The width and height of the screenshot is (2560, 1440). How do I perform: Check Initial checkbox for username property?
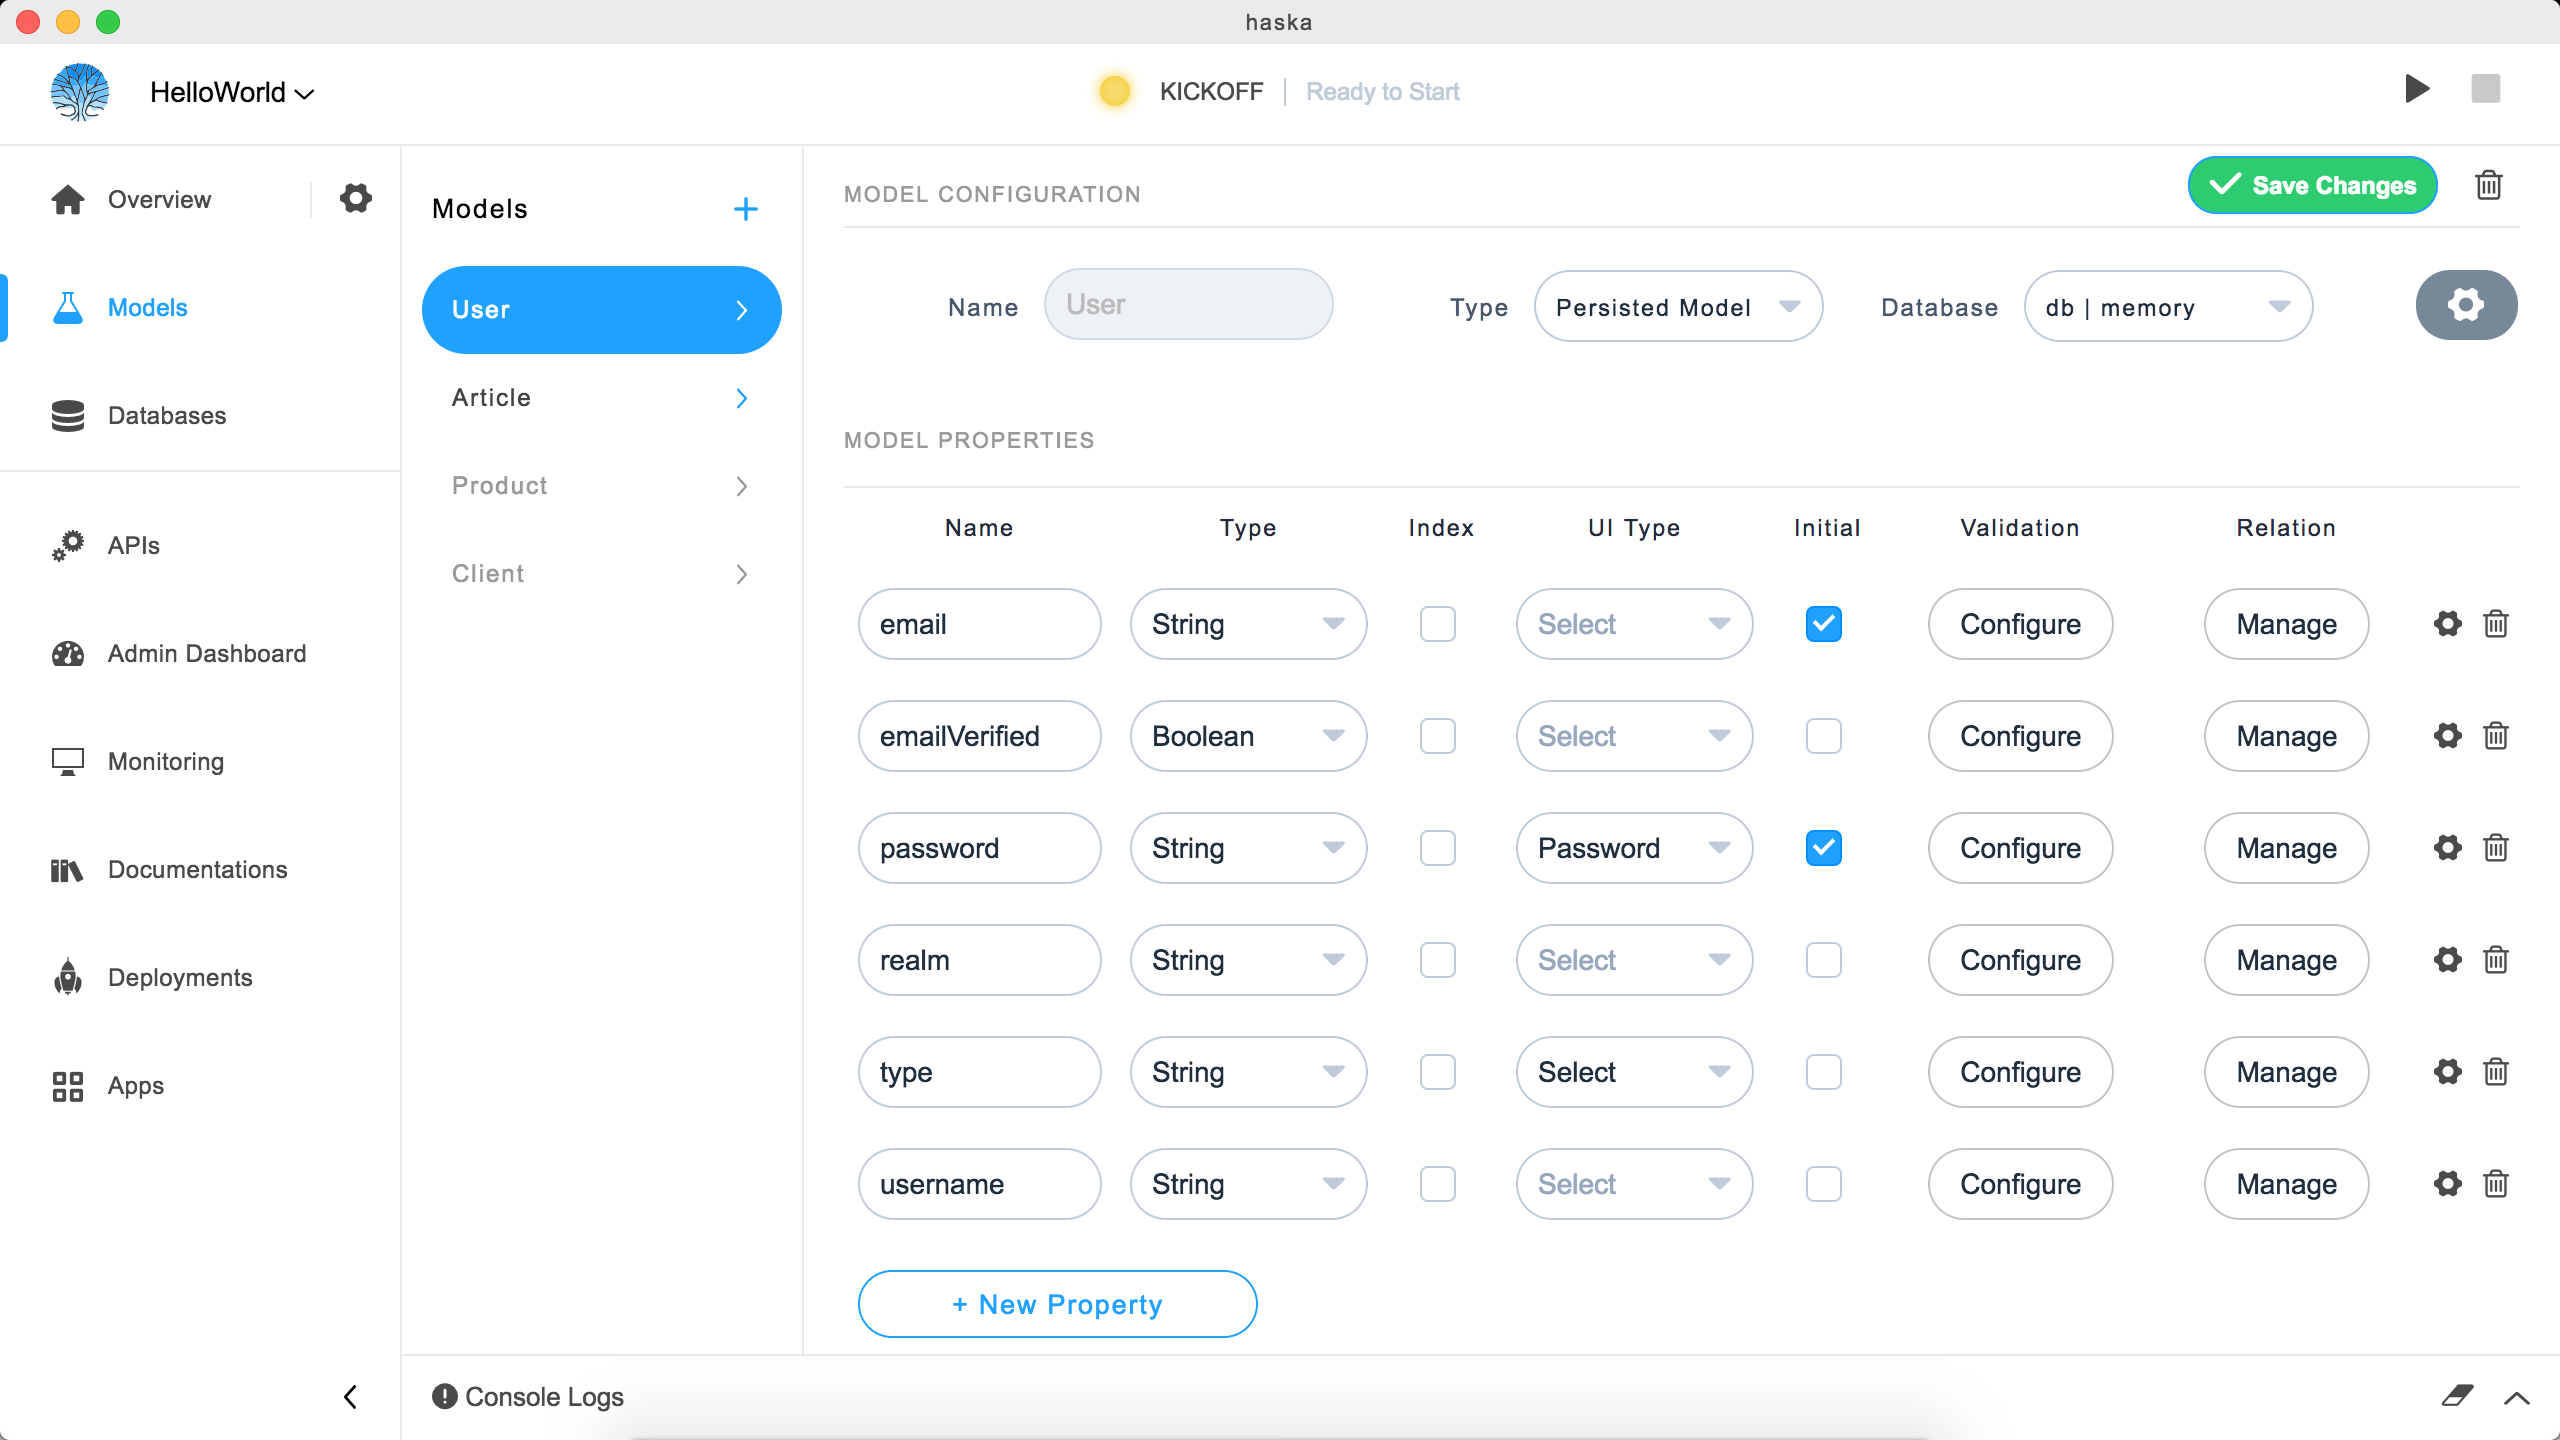click(x=1823, y=1184)
